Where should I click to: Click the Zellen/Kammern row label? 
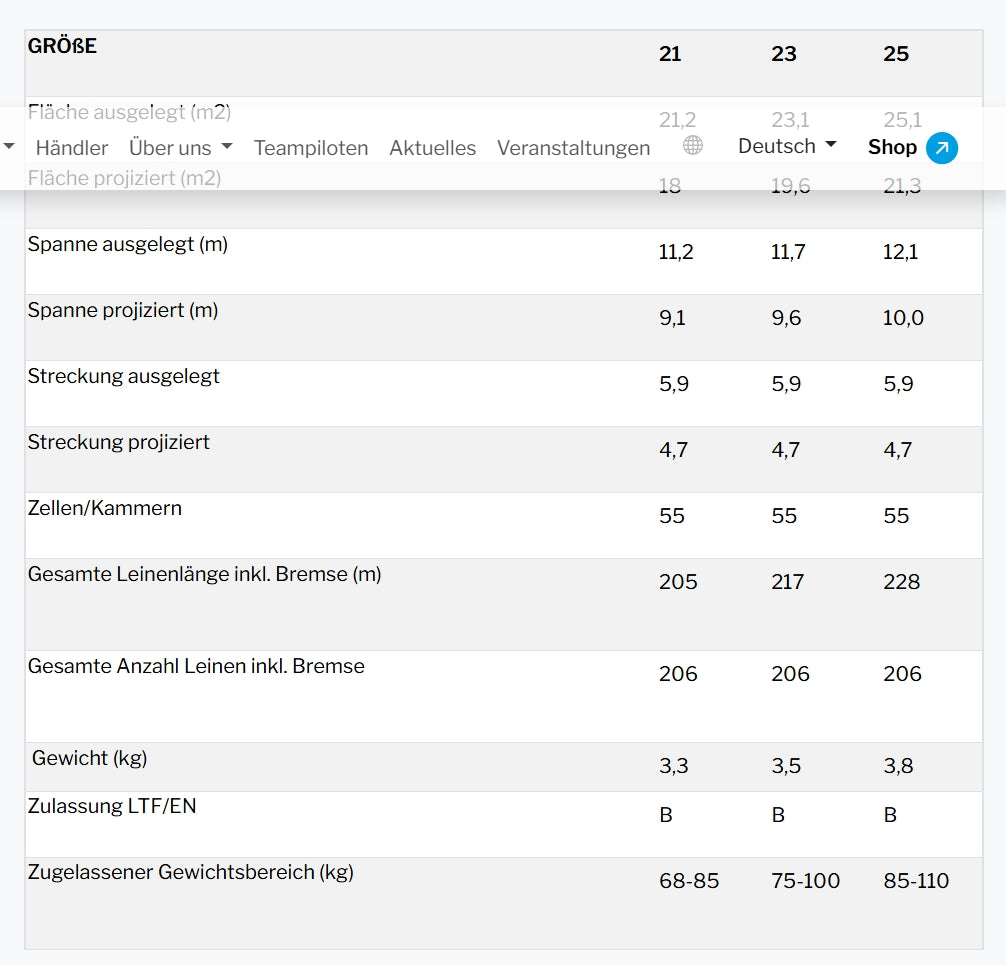(x=105, y=508)
